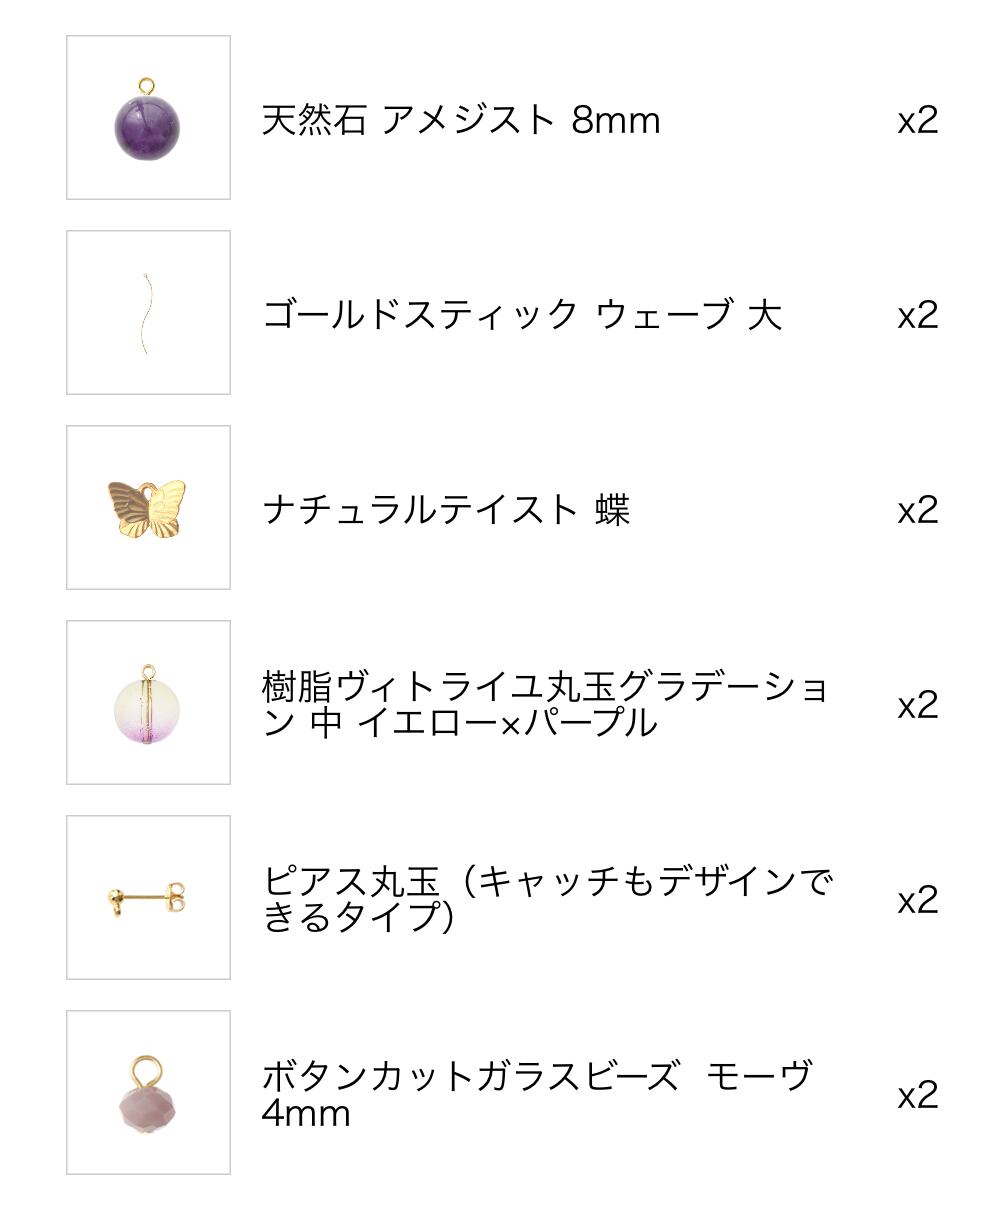Open the gold stud earring post image
The width and height of the screenshot is (1005, 1207).
click(x=148, y=898)
